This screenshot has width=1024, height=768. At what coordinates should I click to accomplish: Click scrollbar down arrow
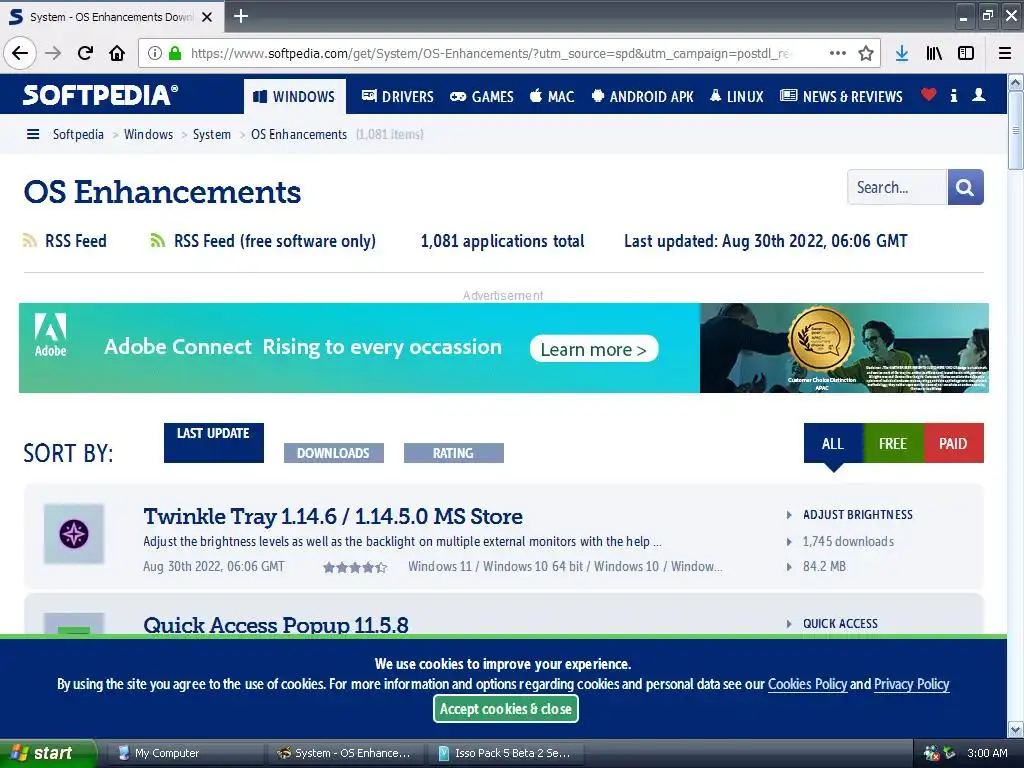[1016, 729]
